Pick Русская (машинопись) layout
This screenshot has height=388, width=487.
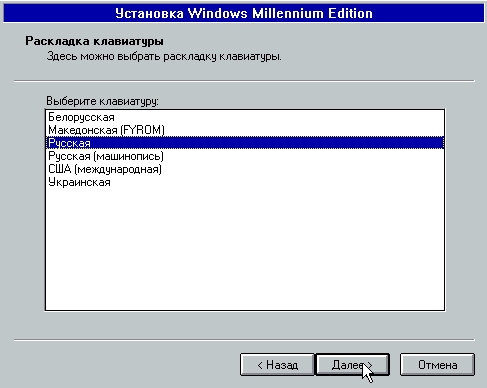point(245,156)
